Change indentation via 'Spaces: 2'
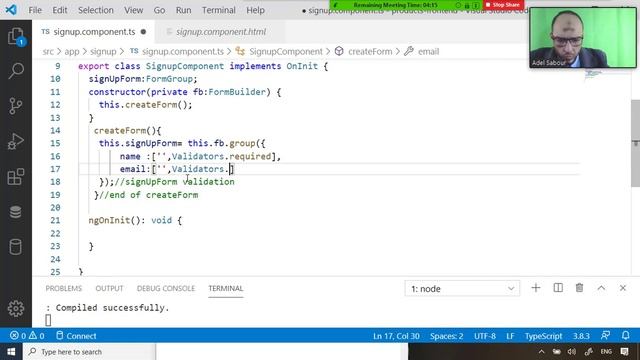 pos(447,336)
